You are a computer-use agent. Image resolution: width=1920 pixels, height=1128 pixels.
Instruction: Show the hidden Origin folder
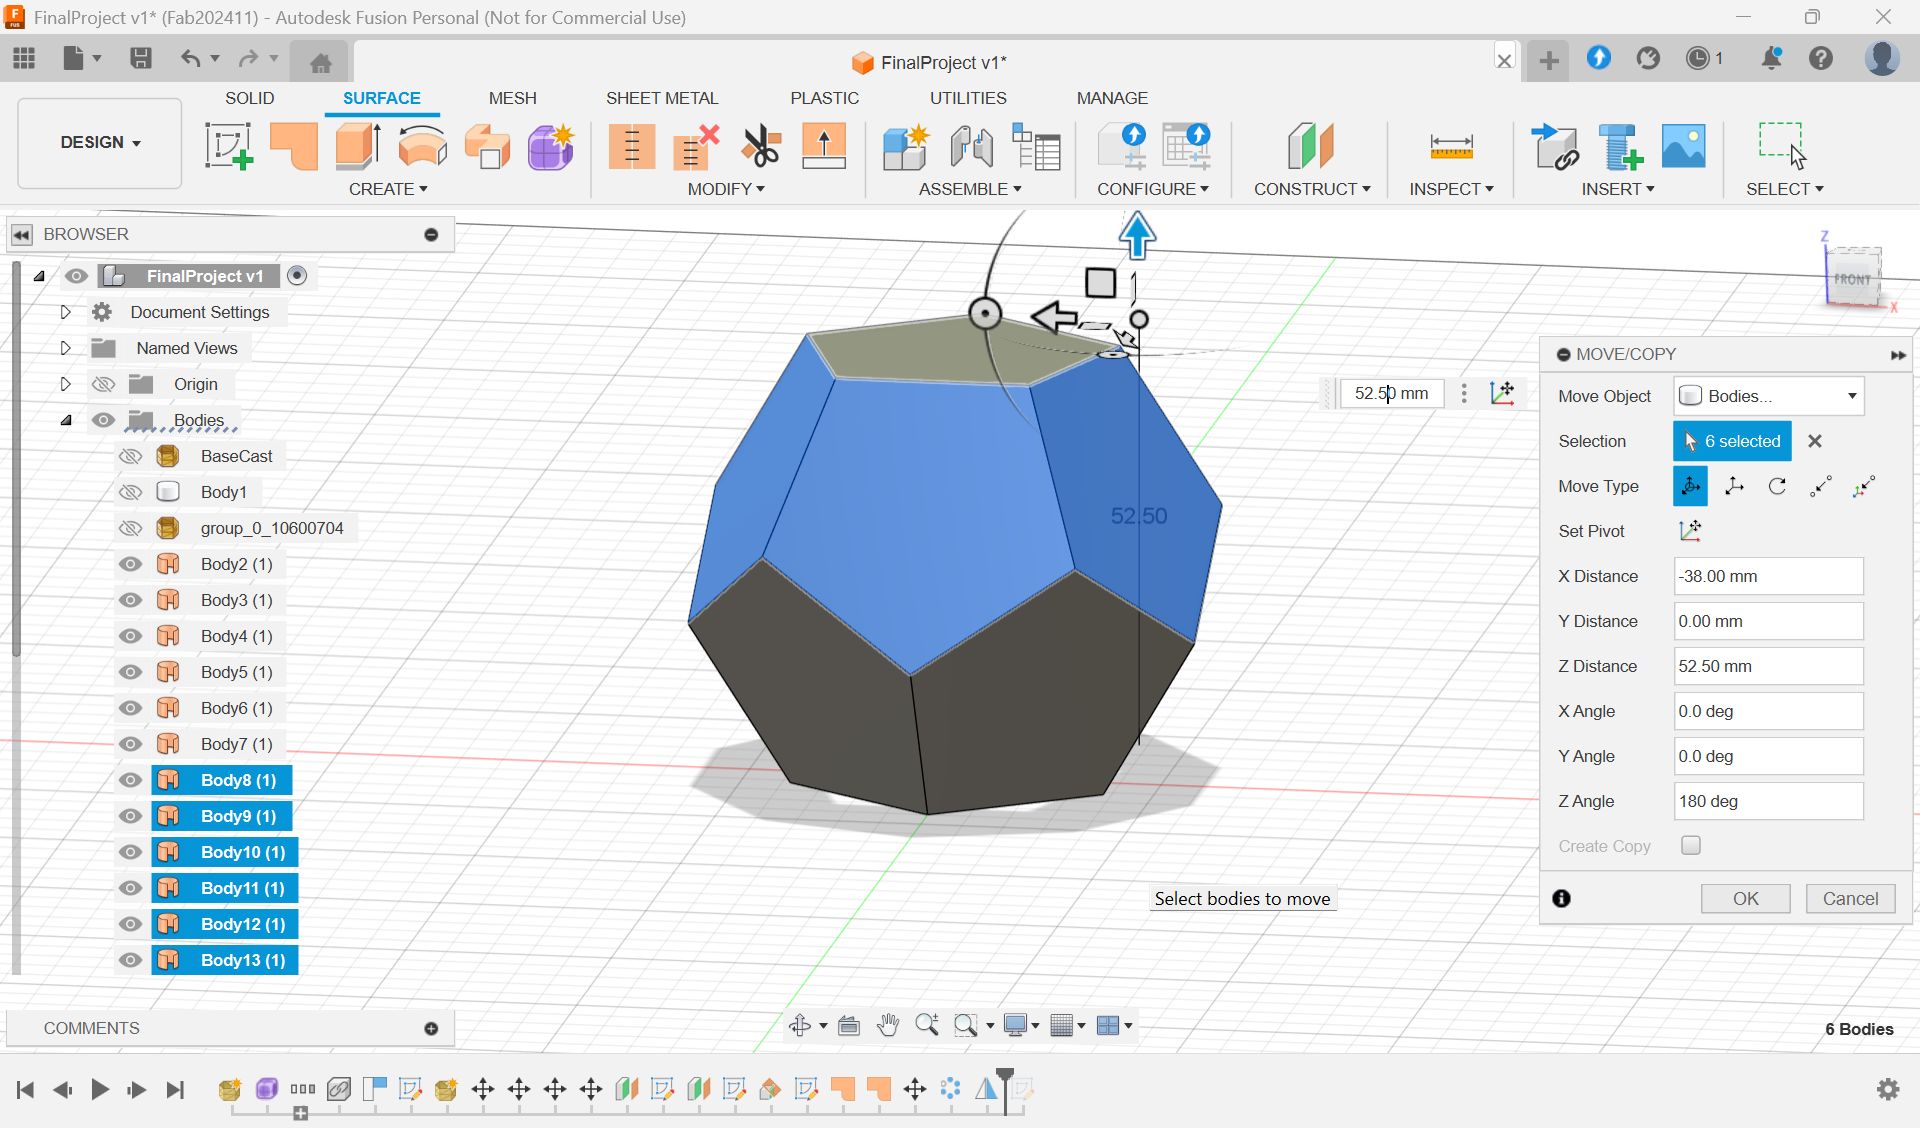click(x=103, y=384)
